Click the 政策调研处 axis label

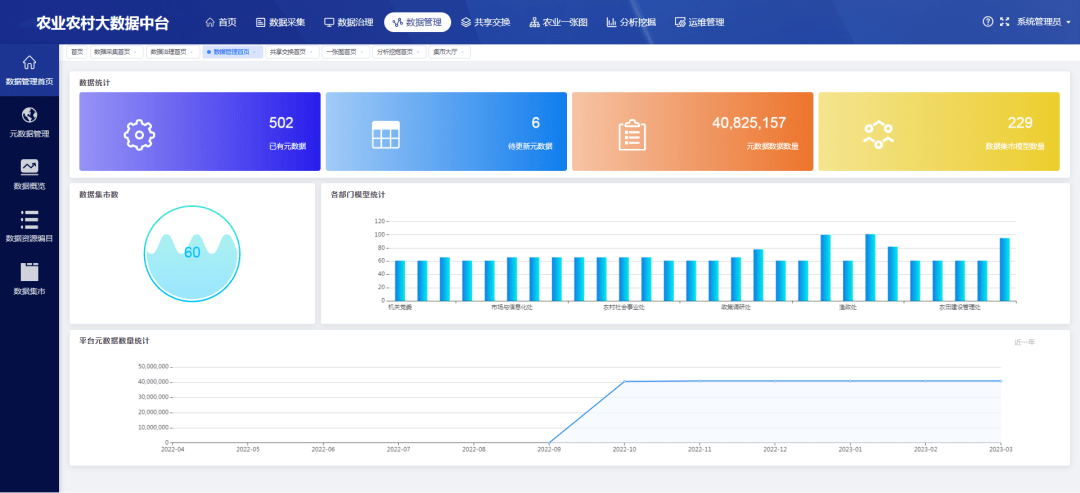point(736,307)
